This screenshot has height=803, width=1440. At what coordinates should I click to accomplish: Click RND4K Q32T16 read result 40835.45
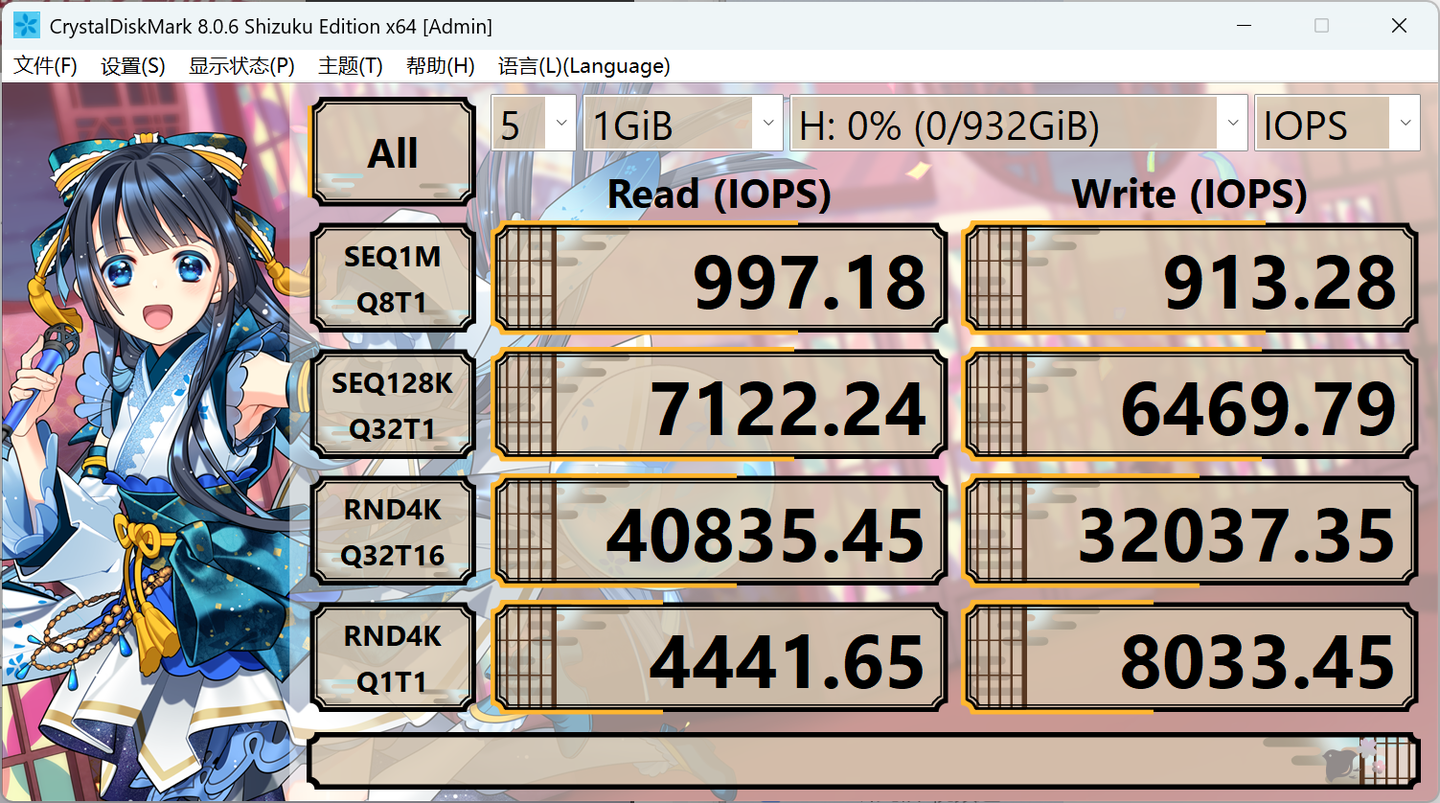720,531
